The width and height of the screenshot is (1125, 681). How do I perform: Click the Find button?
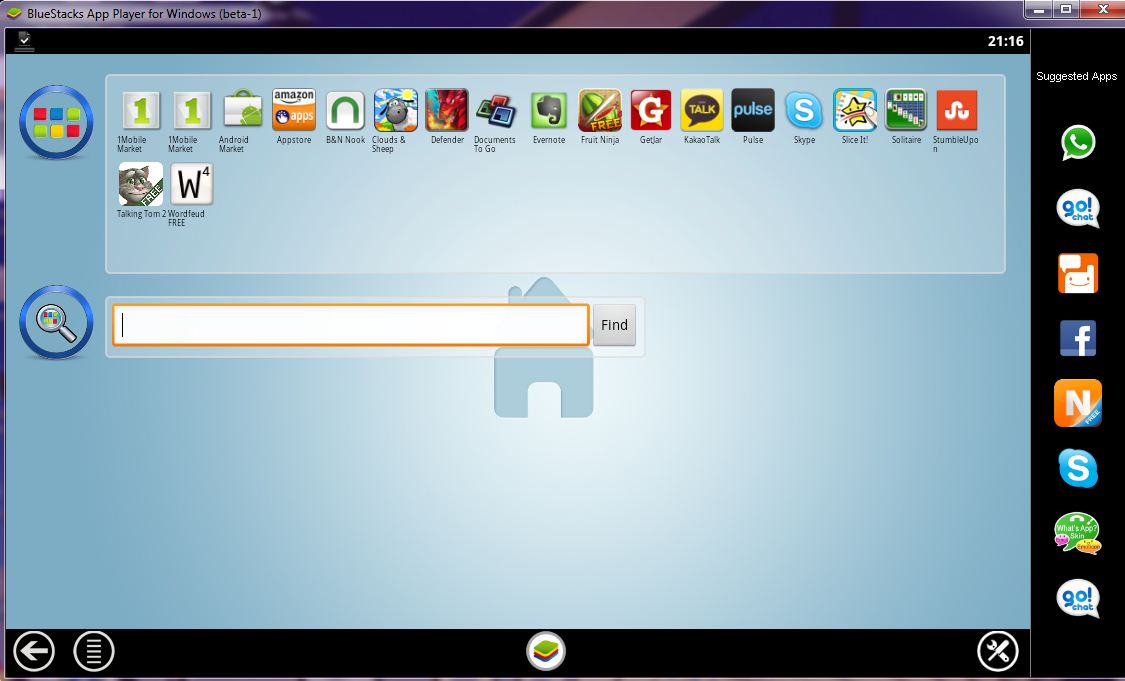(614, 325)
